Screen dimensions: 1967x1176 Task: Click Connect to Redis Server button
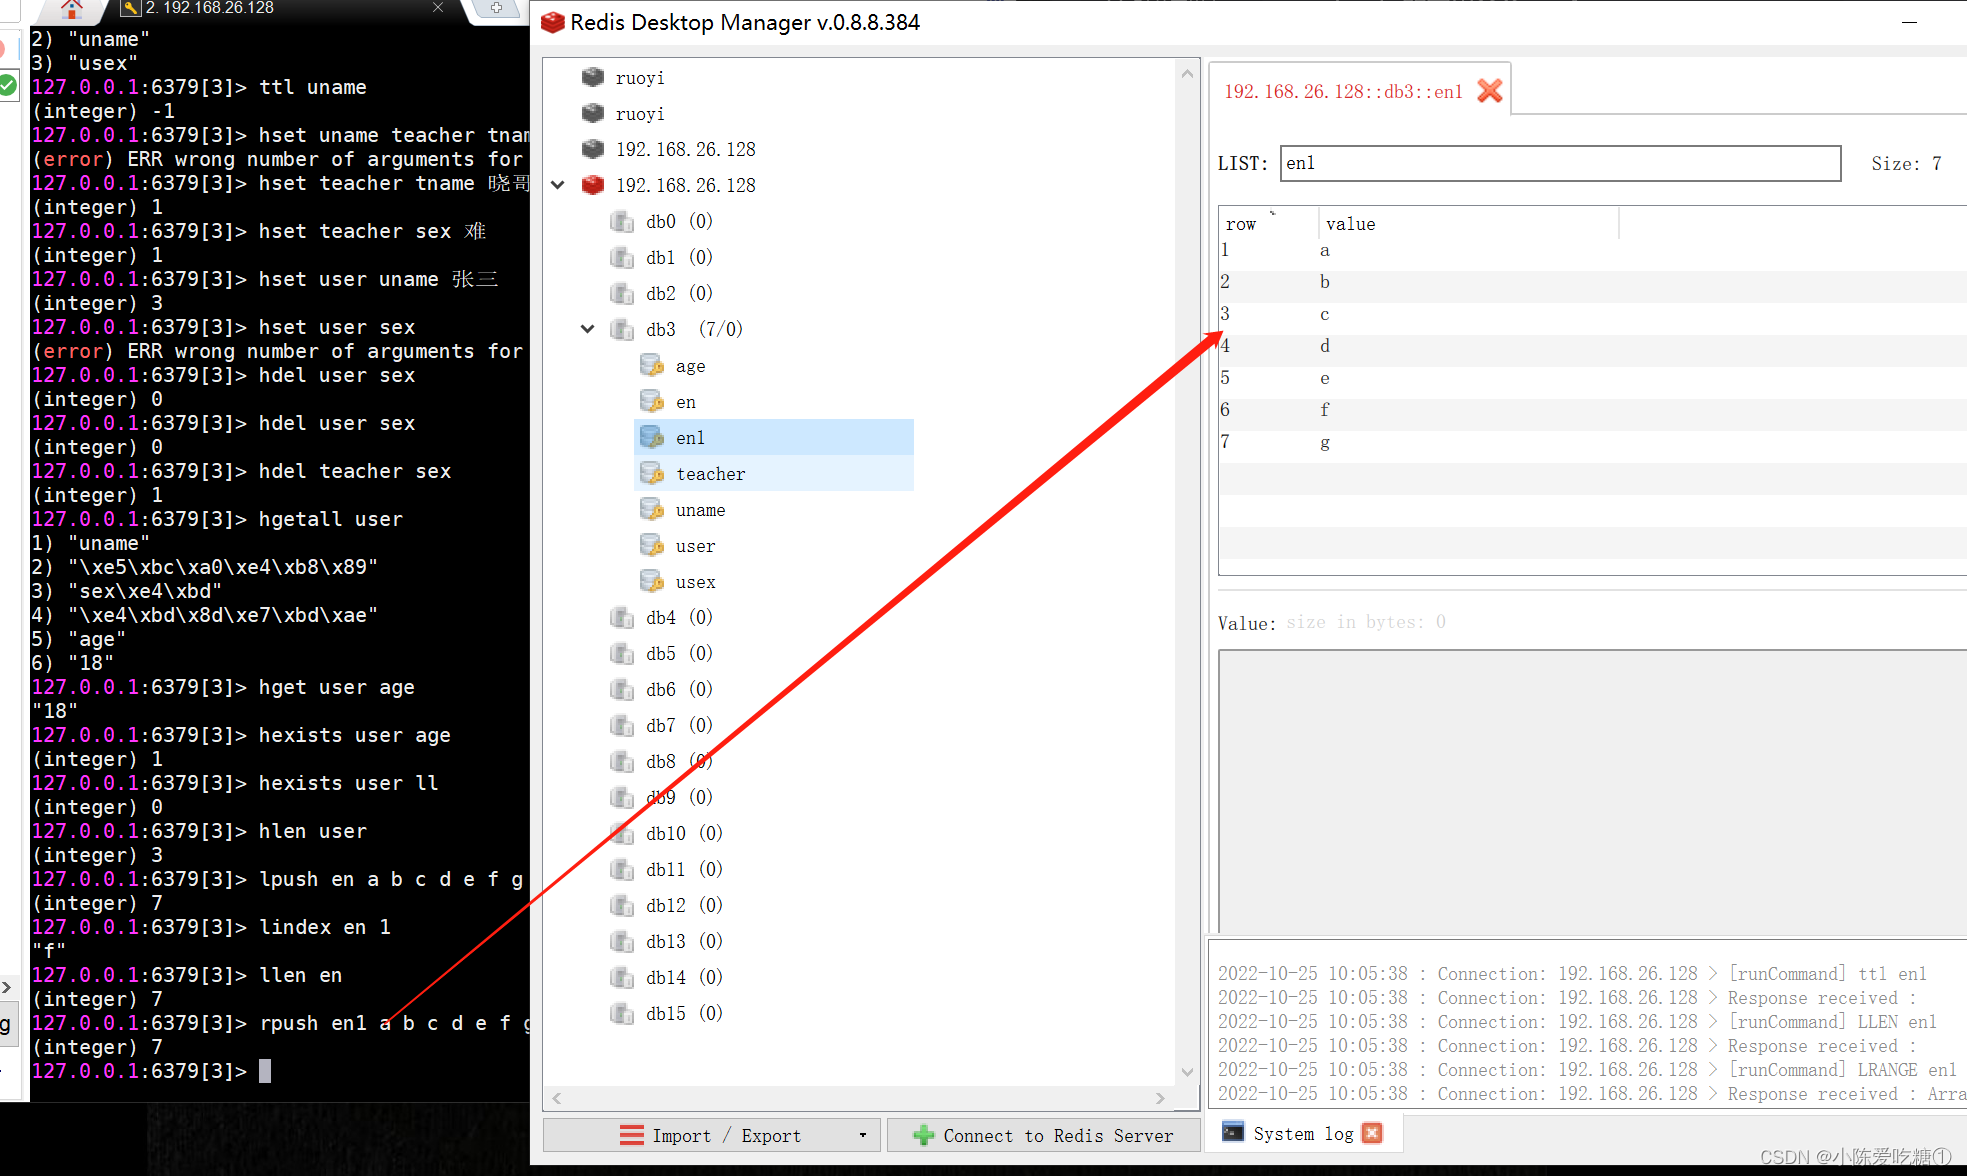[x=1057, y=1135]
